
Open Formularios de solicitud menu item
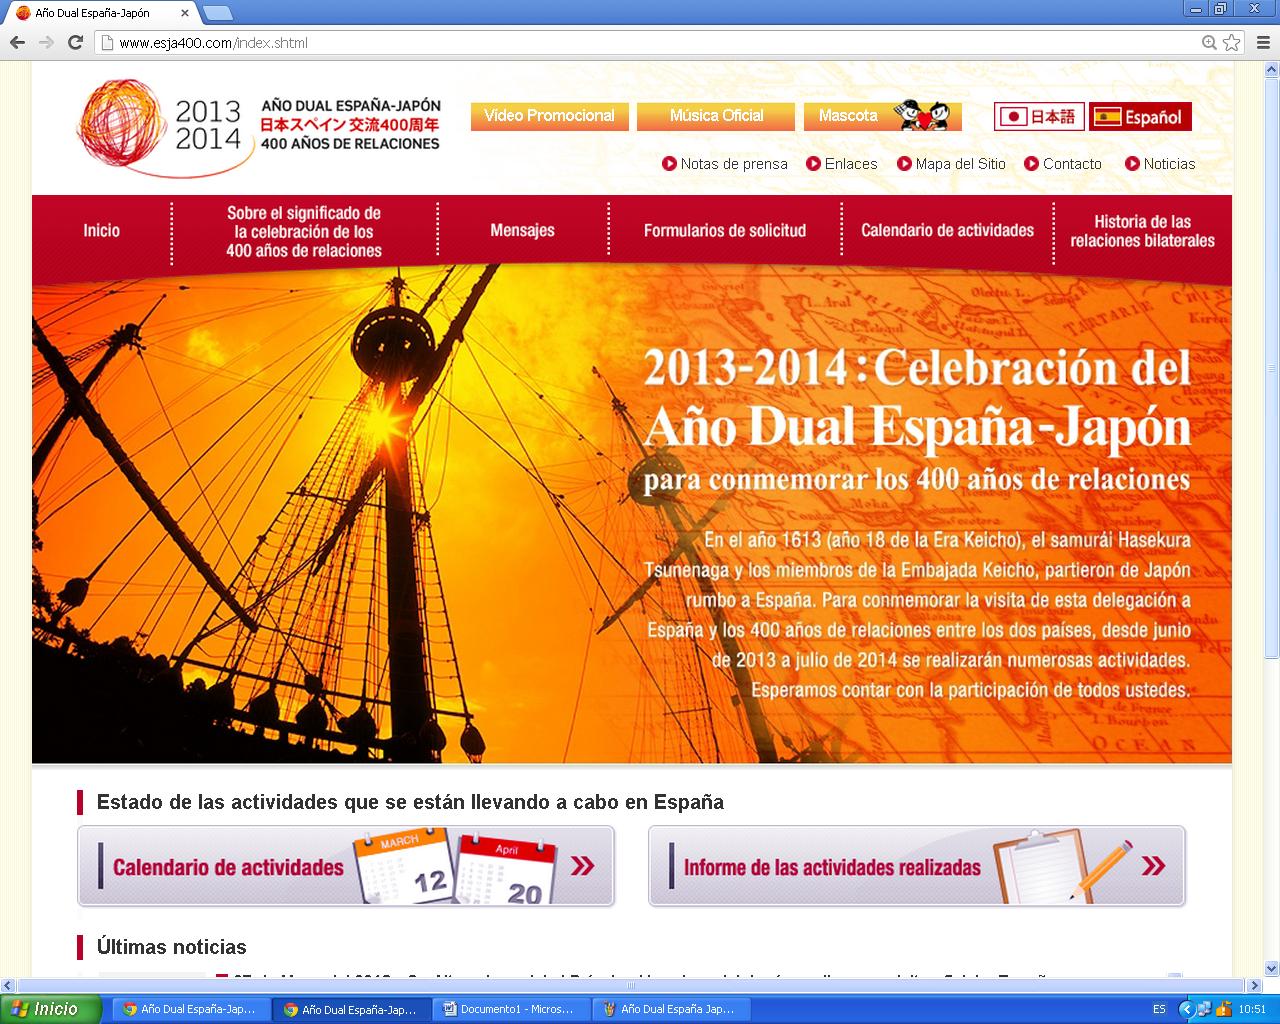724,230
